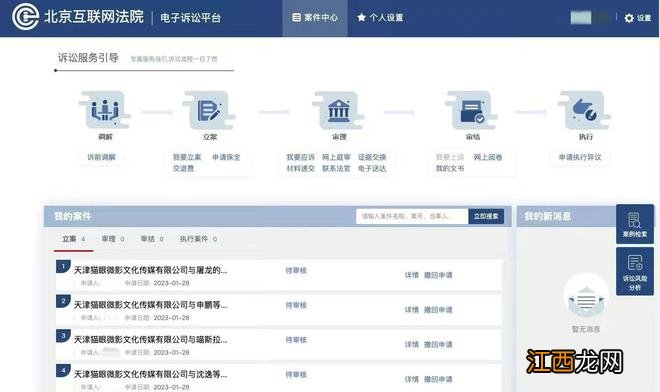Image resolution: width=660 pixels, height=392 pixels.
Task: Open the 诉前调解 link
Action: coord(101,157)
